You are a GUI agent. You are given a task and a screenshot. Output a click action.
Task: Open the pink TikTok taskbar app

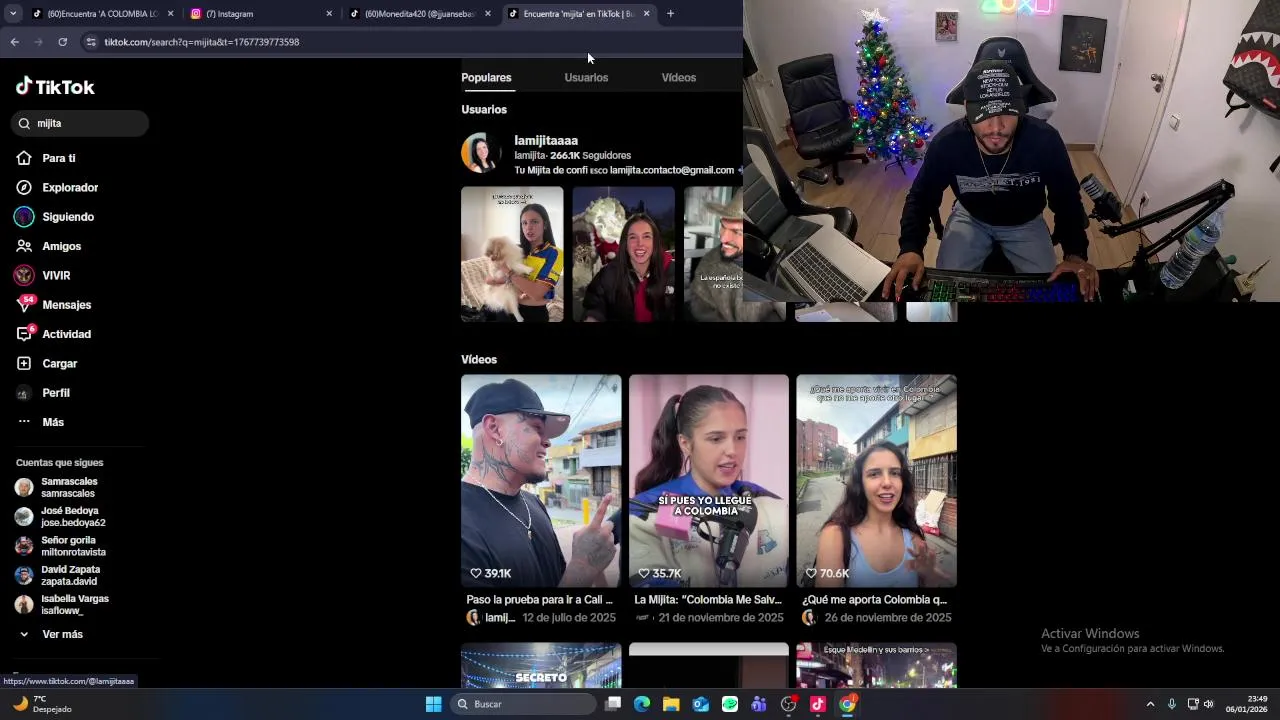[x=818, y=704]
